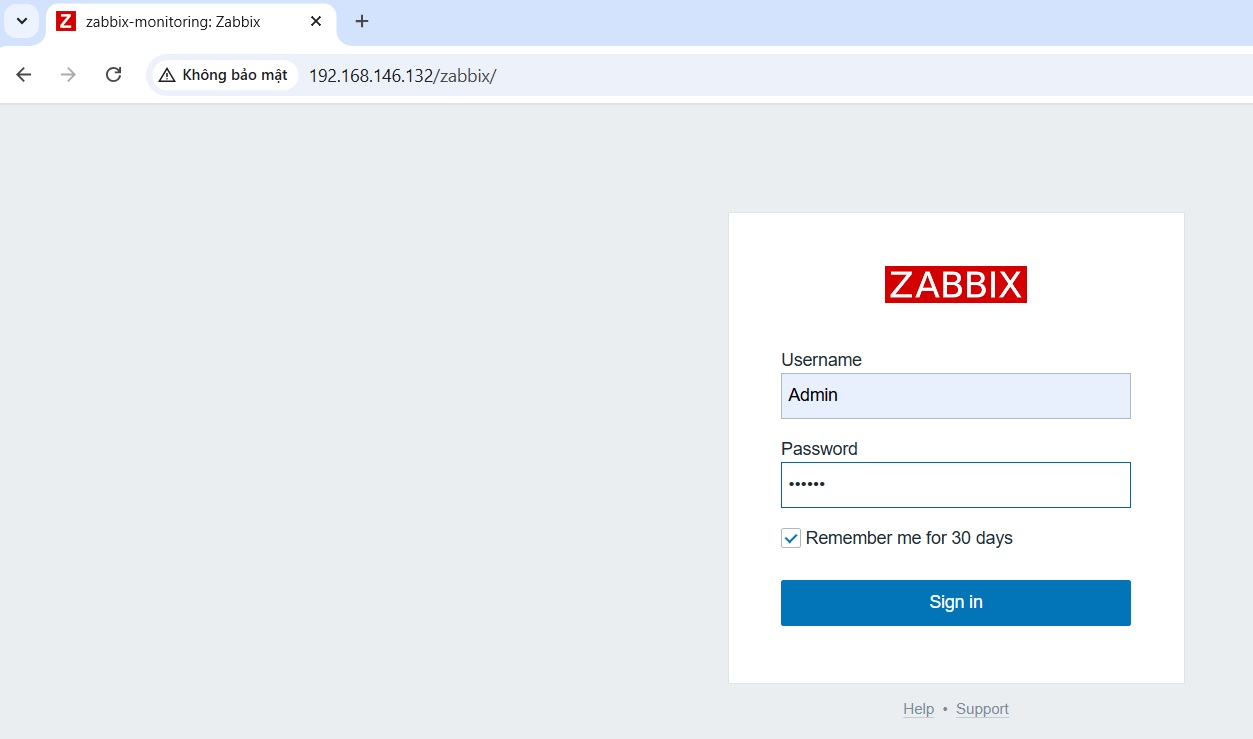
Task: Focus the Username field containing Admin
Action: pyautogui.click(x=955, y=396)
